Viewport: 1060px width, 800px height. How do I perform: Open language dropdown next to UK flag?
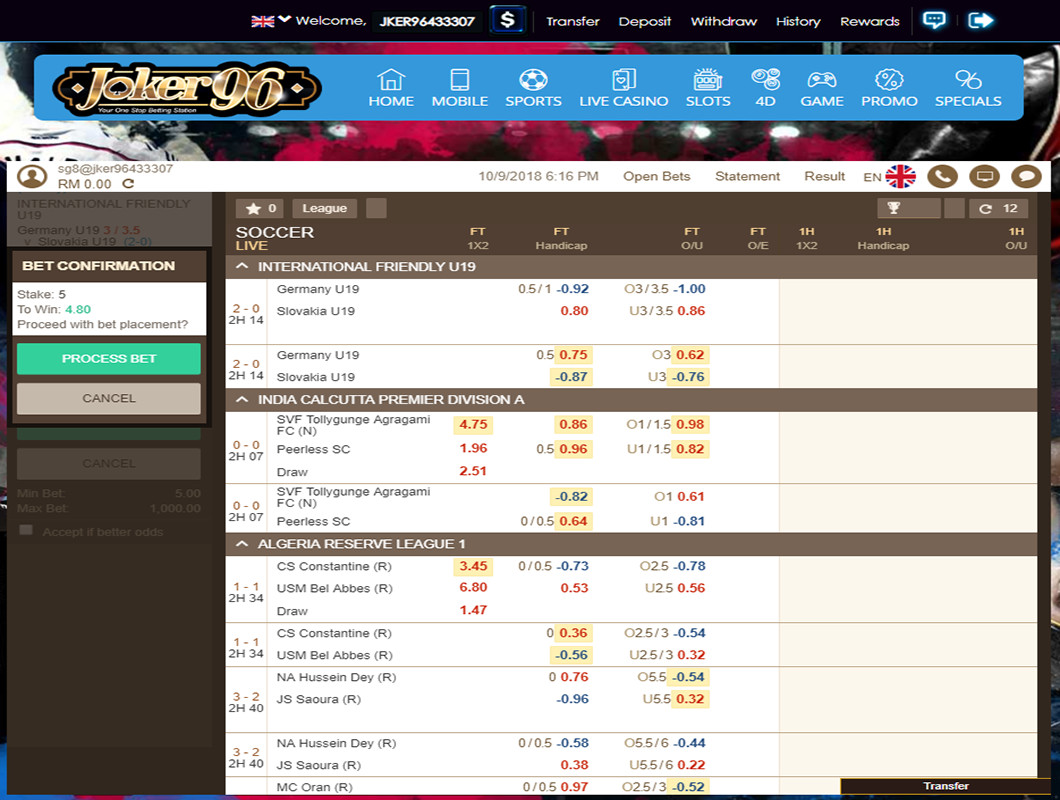coord(285,19)
